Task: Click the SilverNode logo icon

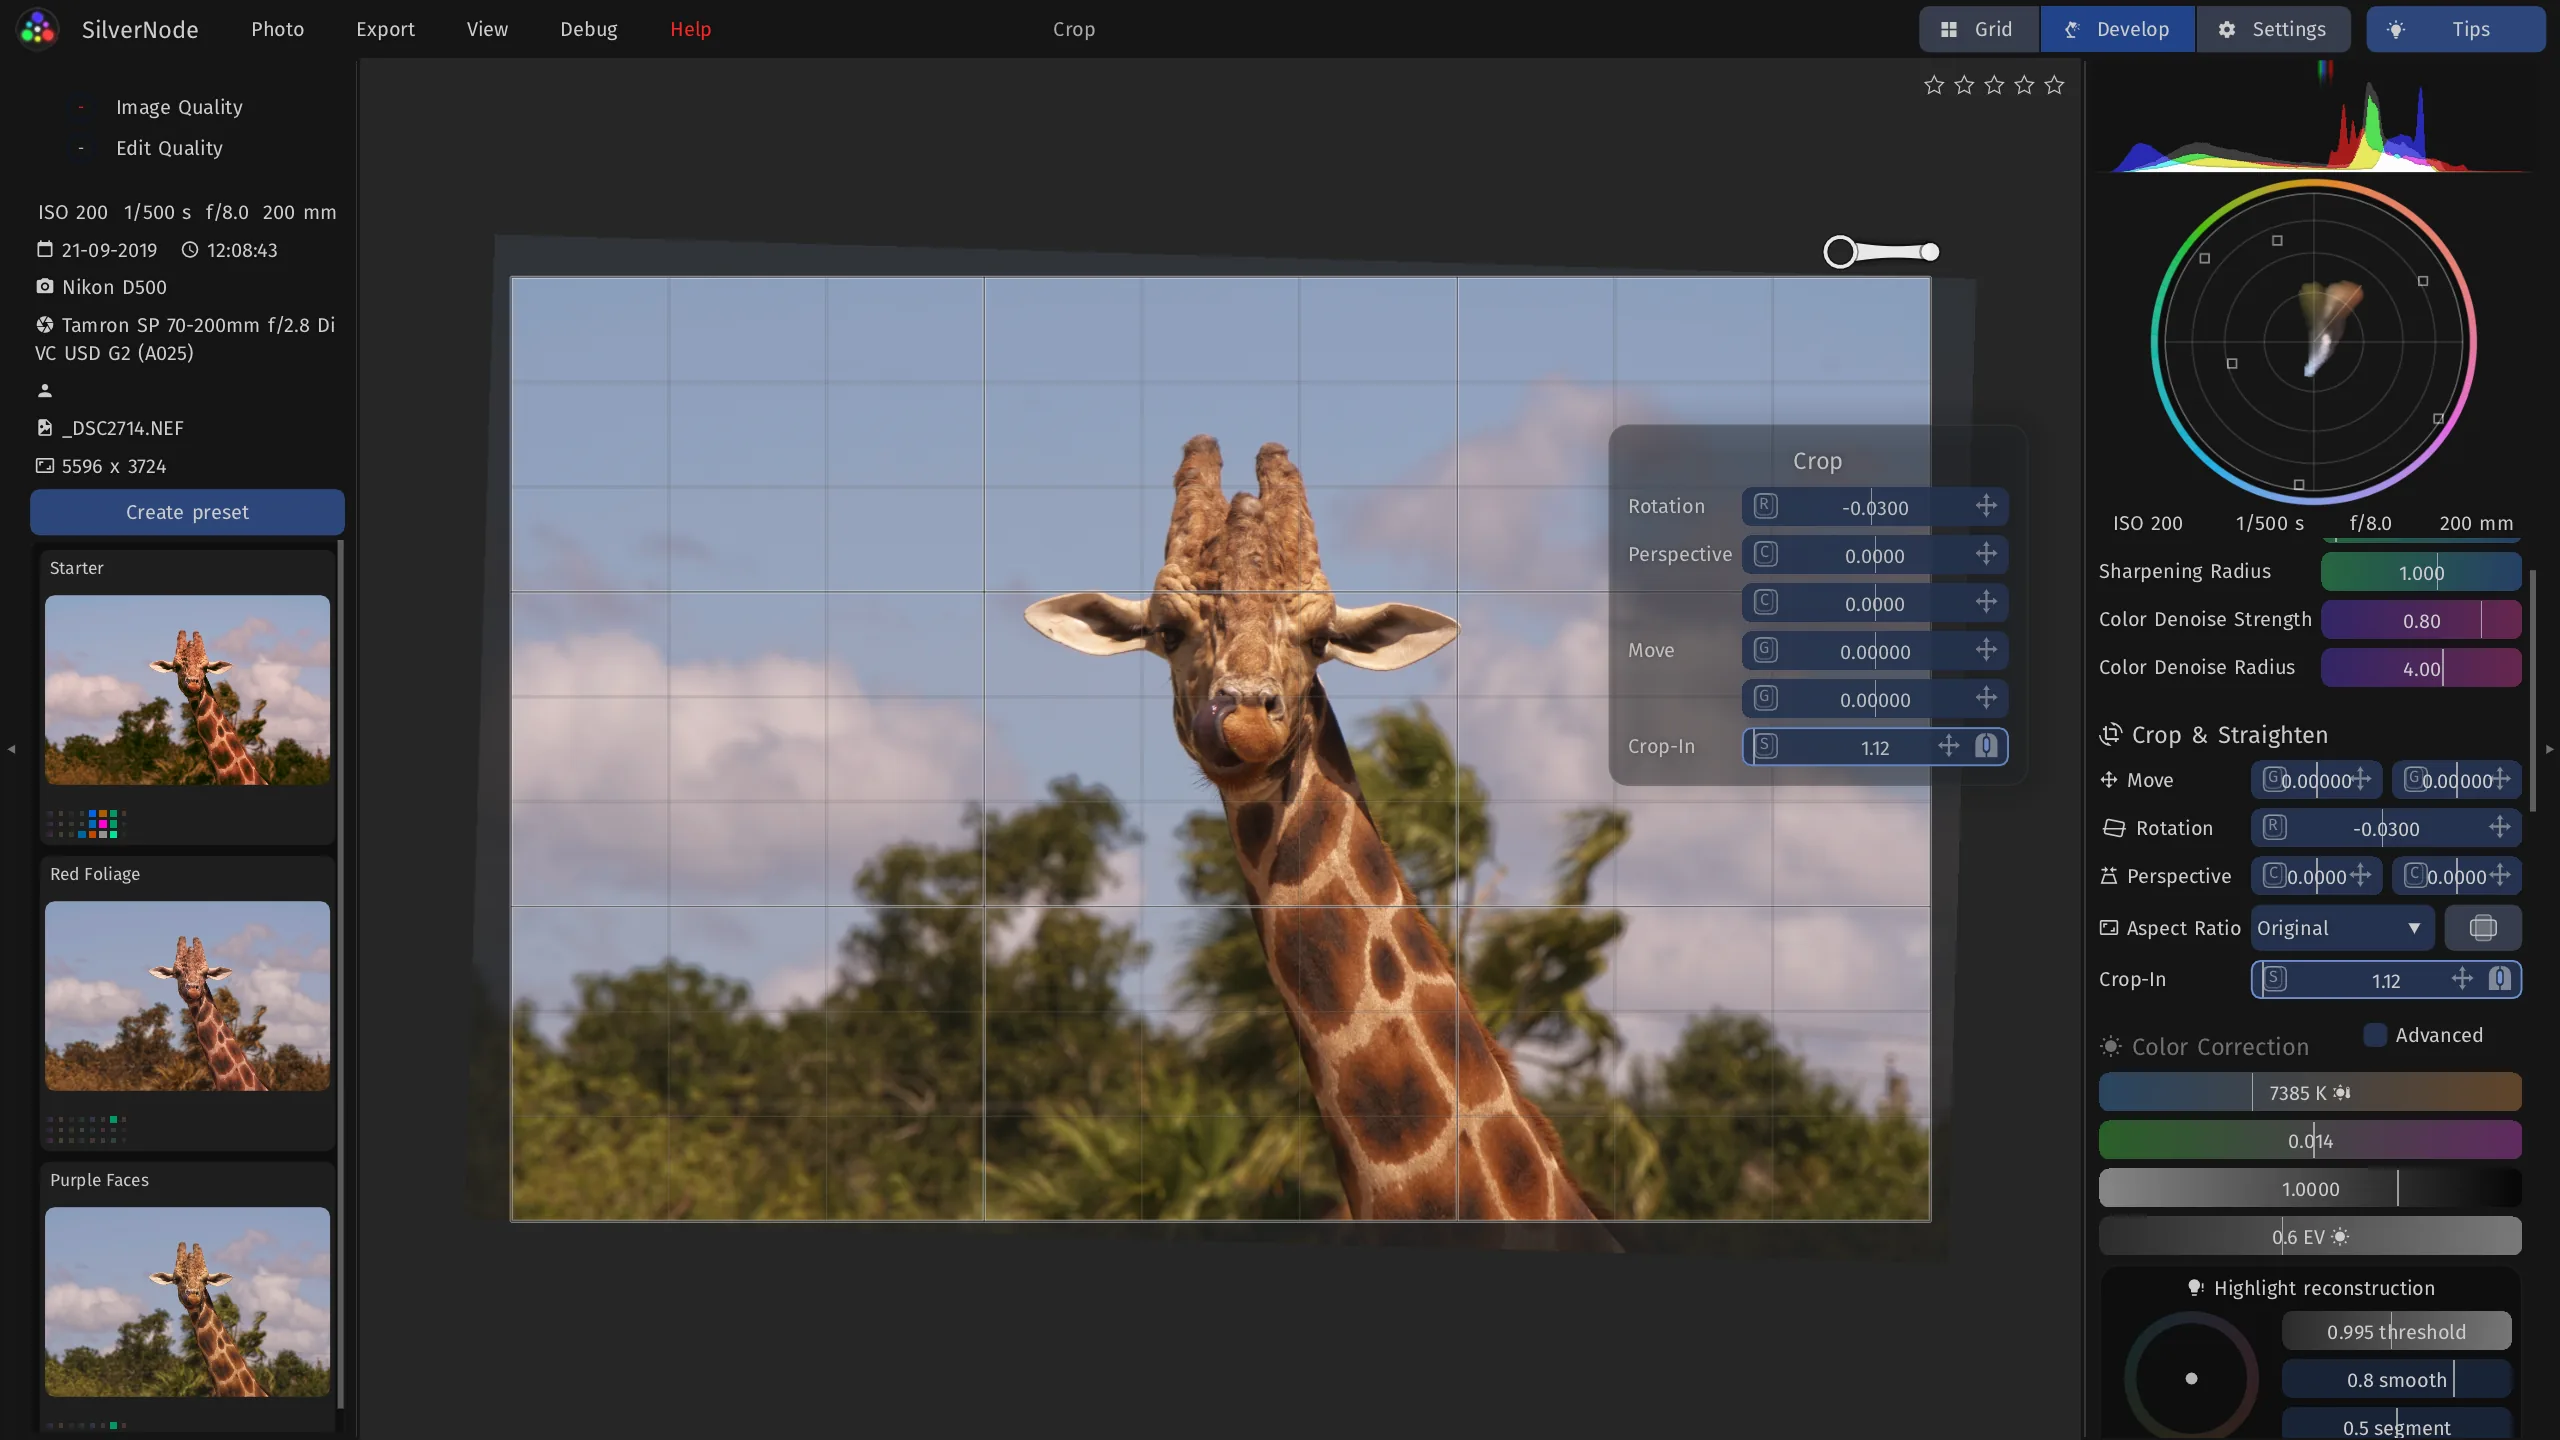Action: click(x=38, y=29)
